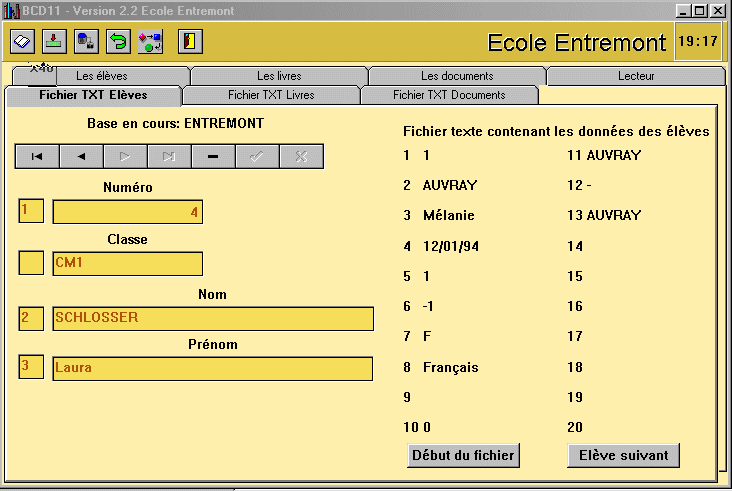The width and height of the screenshot is (732, 491).
Task: Delete record with the minus button
Action: point(212,156)
